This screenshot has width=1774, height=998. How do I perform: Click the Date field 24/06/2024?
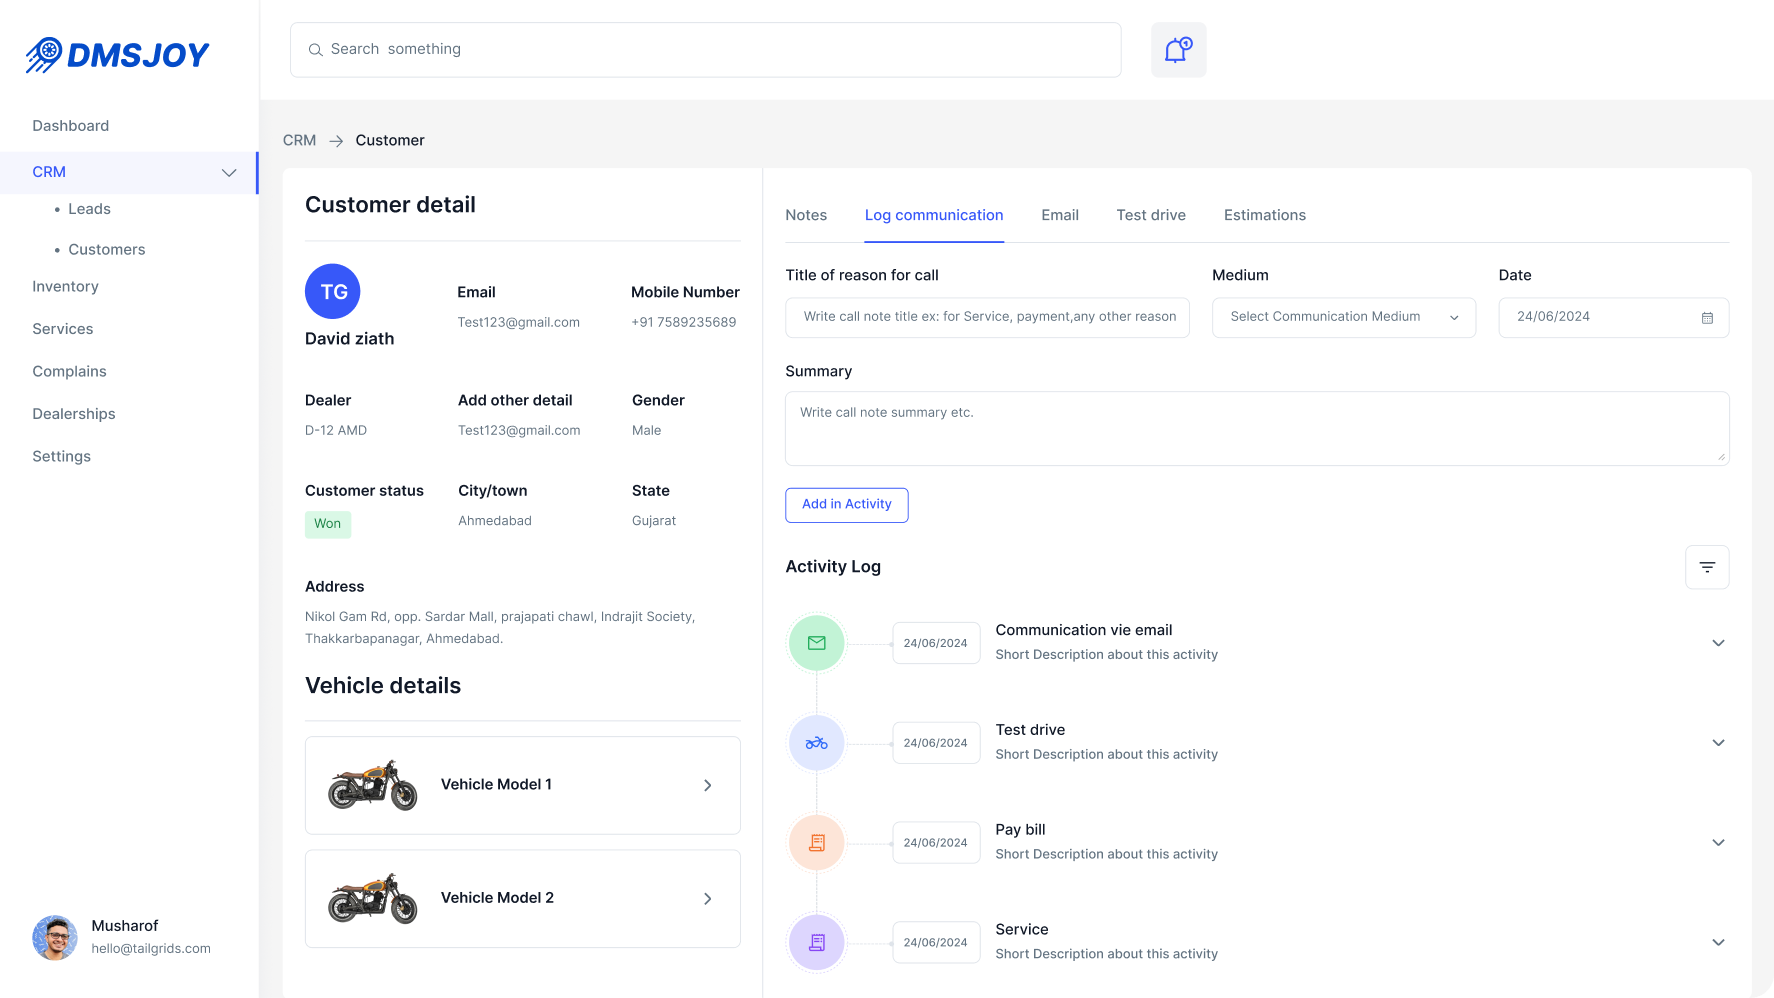pyautogui.click(x=1614, y=317)
